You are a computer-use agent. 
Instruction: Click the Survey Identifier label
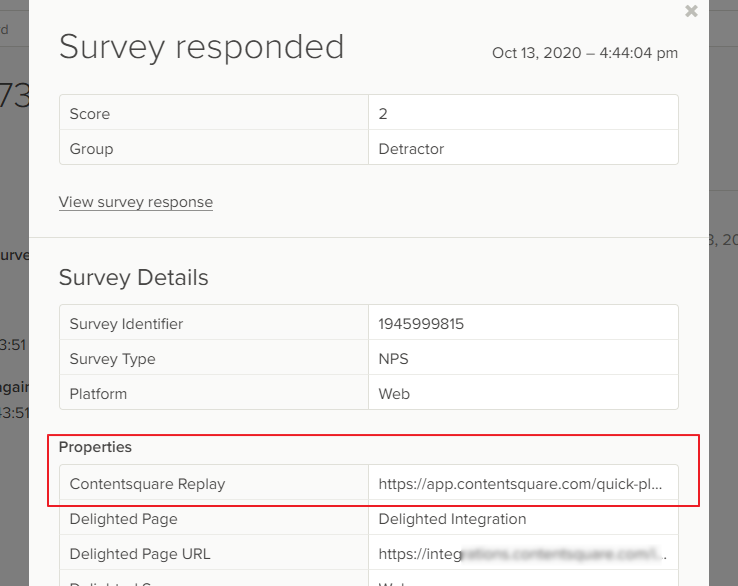pyautogui.click(x=126, y=324)
